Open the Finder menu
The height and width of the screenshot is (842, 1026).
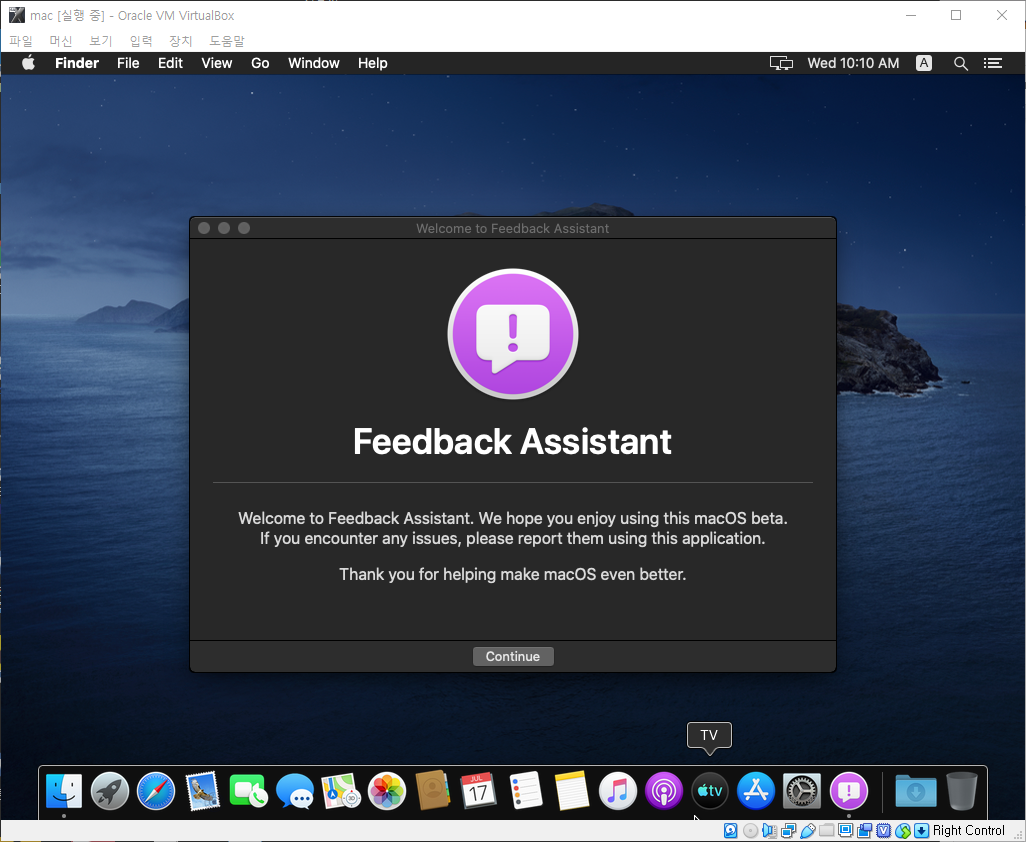coord(77,63)
